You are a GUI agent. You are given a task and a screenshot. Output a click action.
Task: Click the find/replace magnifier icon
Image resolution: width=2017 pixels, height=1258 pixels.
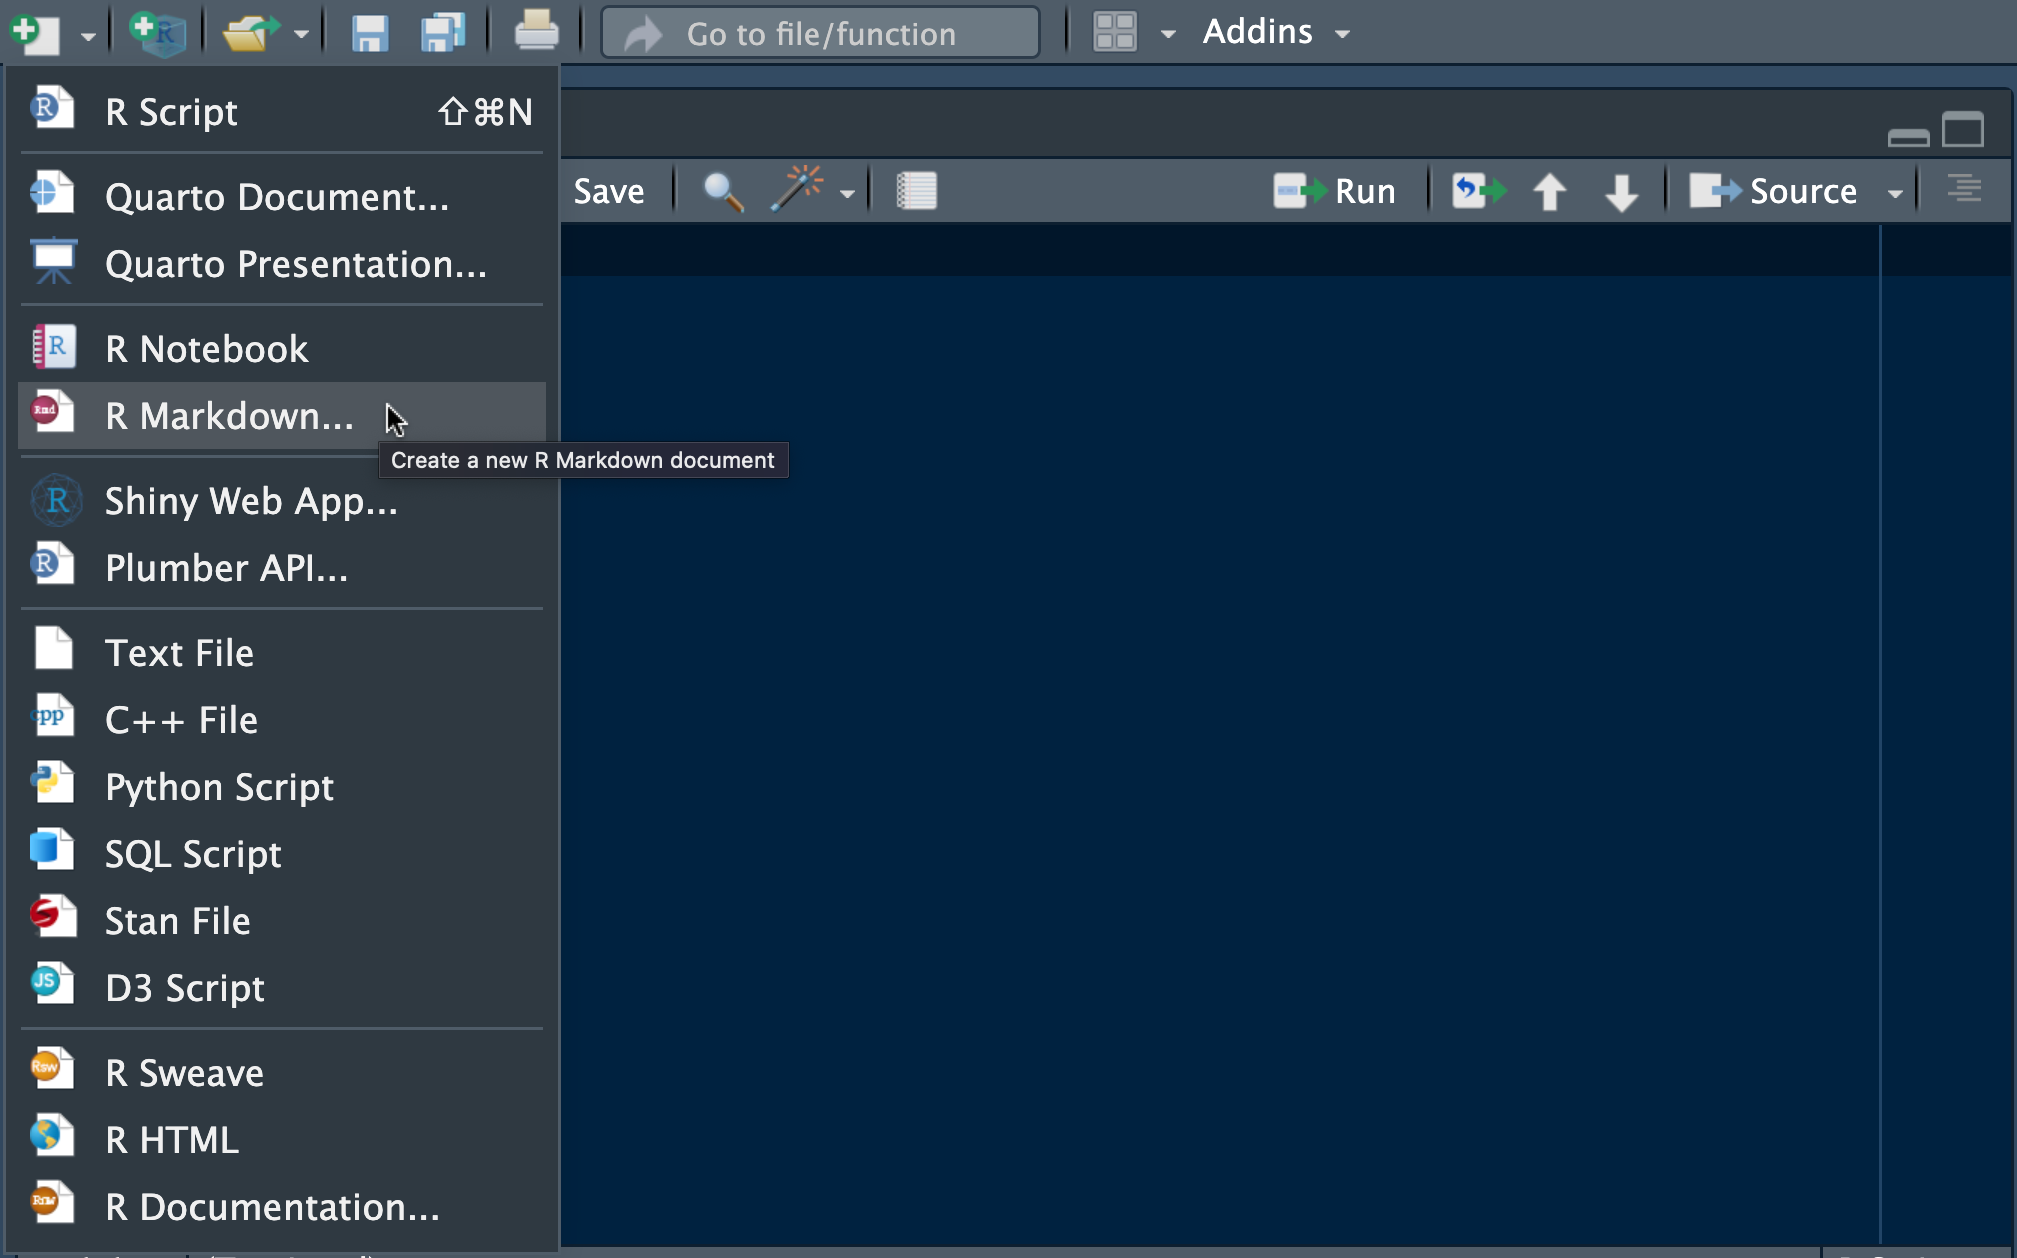tap(722, 191)
